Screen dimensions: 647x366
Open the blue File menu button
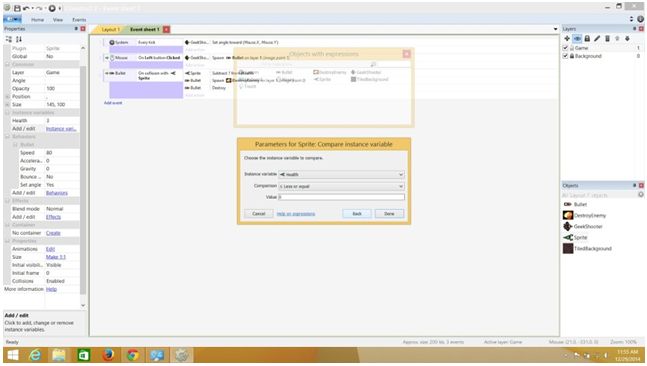pyautogui.click(x=12, y=19)
